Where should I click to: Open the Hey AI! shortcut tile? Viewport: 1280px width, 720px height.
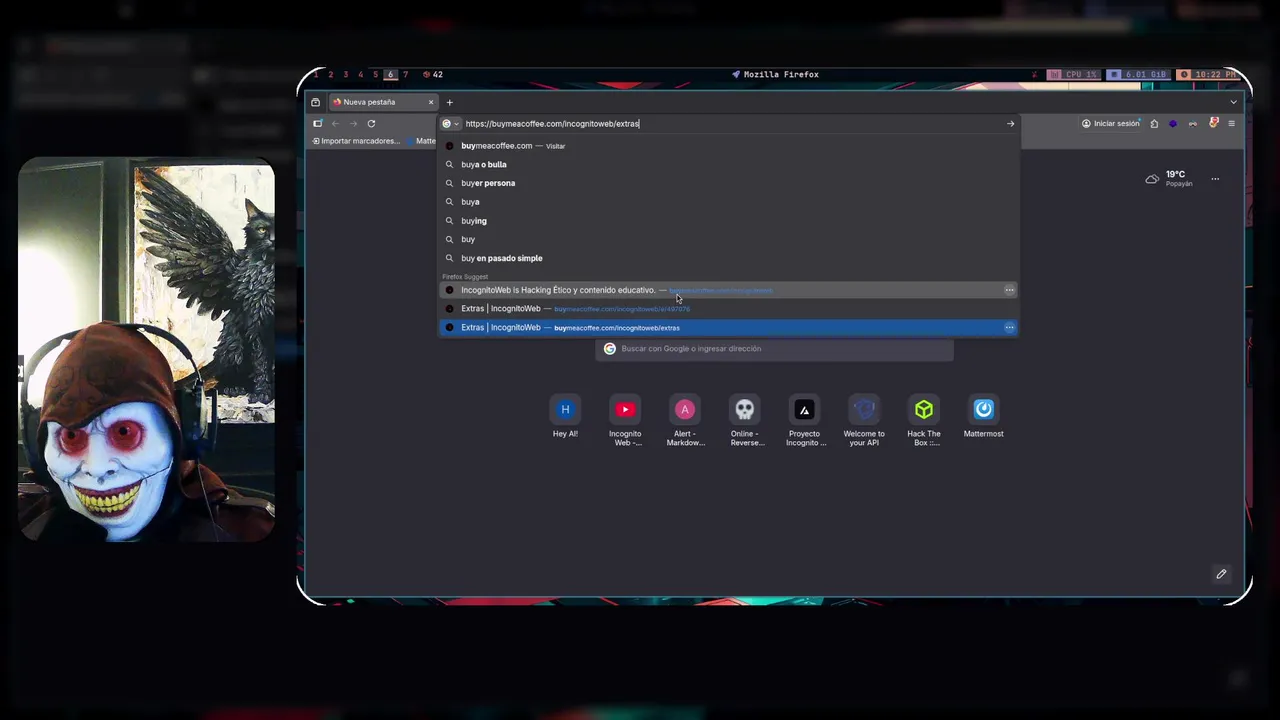click(565, 417)
